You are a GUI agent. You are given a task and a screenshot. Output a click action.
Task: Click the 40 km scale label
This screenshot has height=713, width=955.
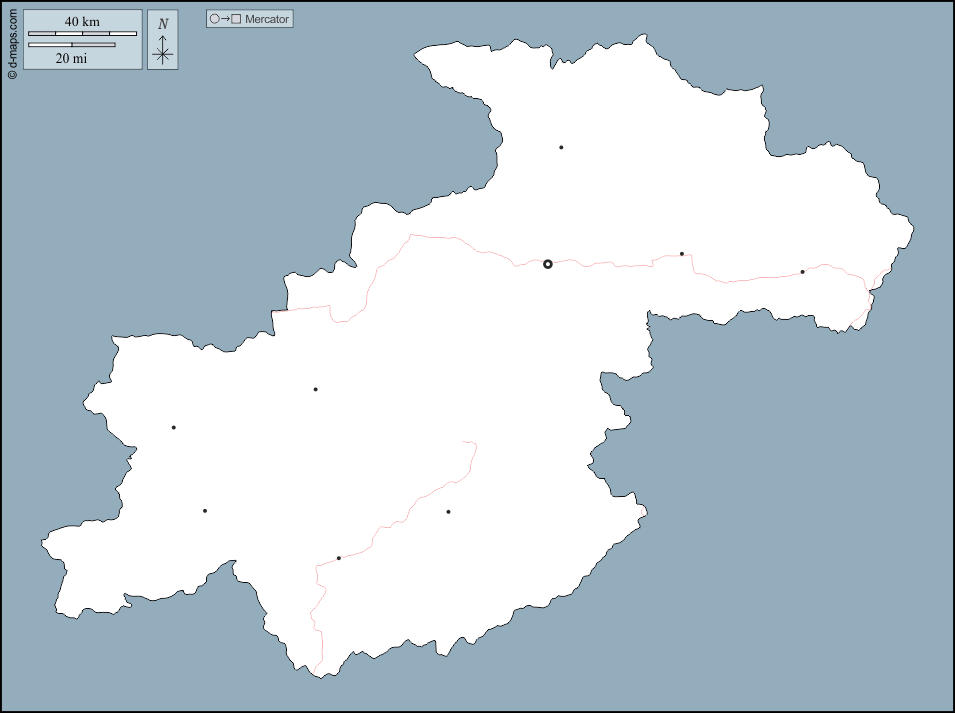click(82, 22)
